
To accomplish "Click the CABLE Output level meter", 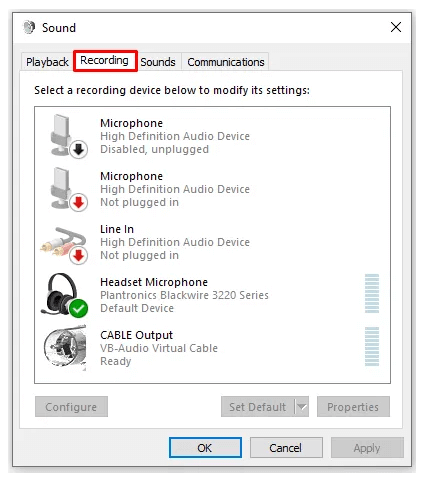I will [372, 346].
